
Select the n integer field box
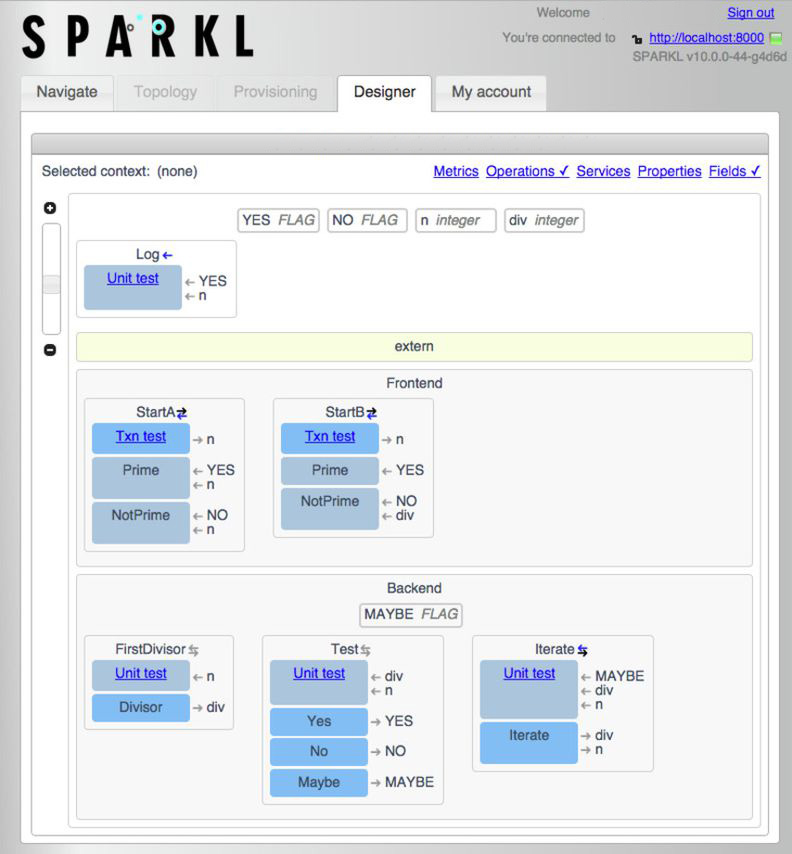coord(456,221)
